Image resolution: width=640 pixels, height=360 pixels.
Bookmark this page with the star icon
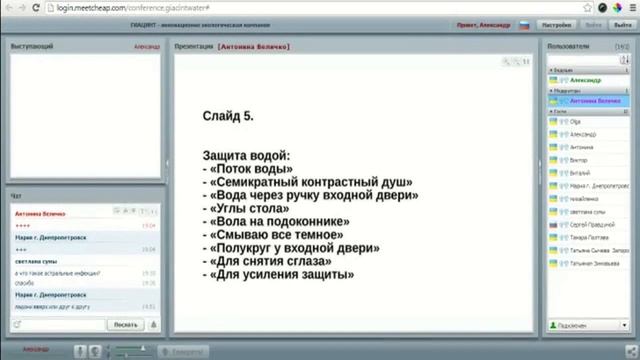pos(587,8)
